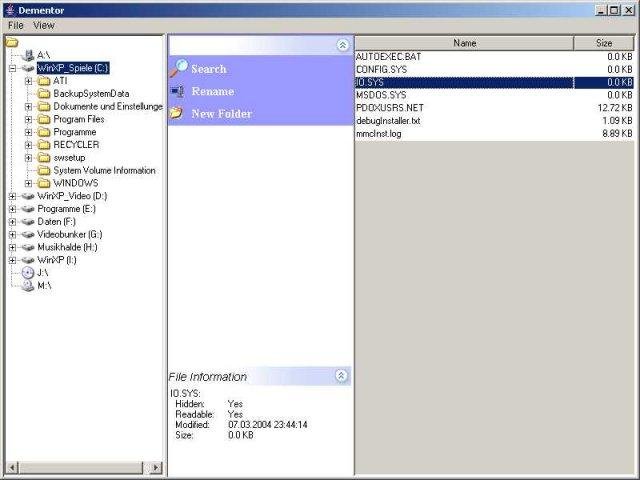640x480 pixels.
Task: Expand the WinXP (I:) drive node
Action: [x=12, y=260]
